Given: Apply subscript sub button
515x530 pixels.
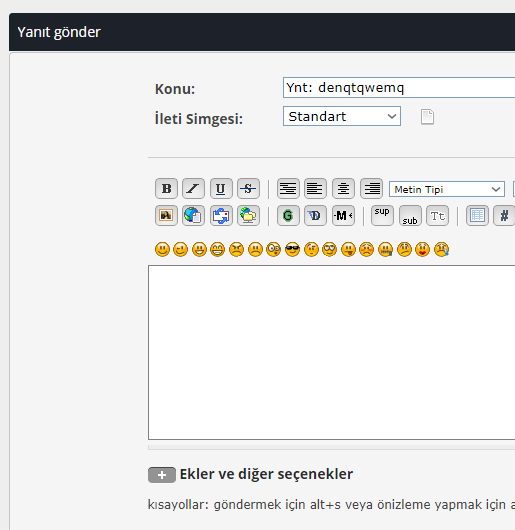Looking at the screenshot, I should 410,215.
